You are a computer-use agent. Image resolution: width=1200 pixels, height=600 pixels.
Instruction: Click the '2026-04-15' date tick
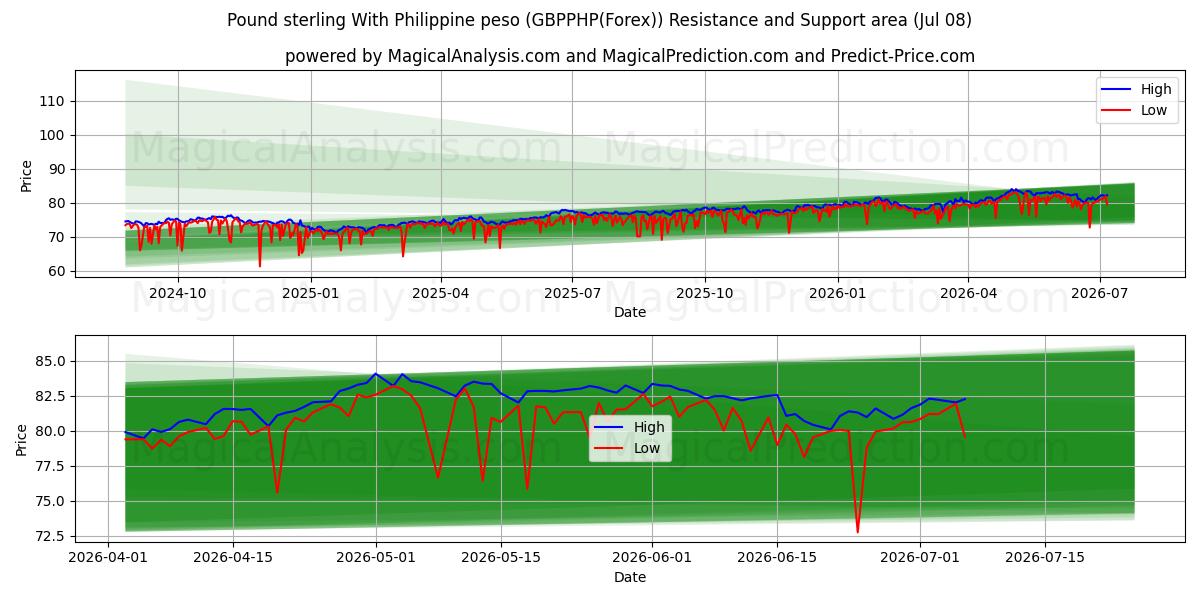point(233,558)
